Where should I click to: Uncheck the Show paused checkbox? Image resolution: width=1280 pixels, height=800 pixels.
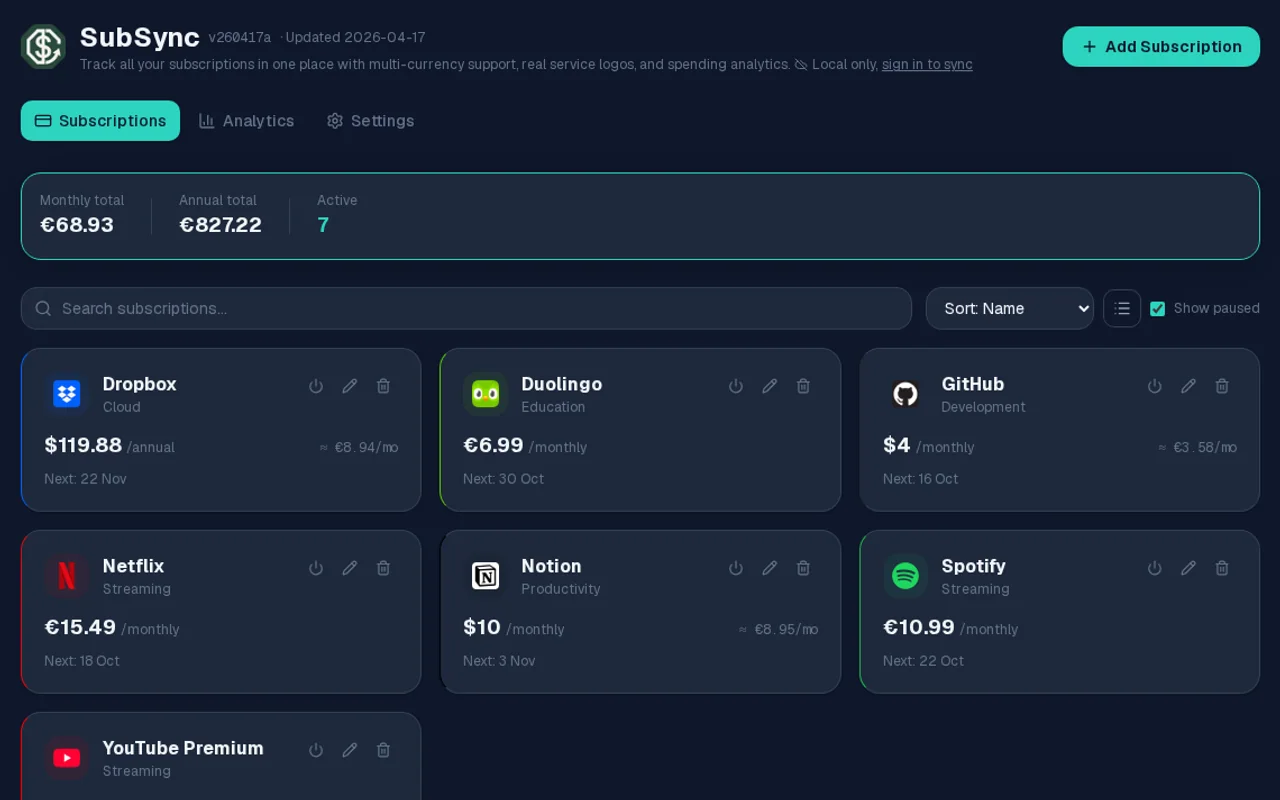(1158, 309)
